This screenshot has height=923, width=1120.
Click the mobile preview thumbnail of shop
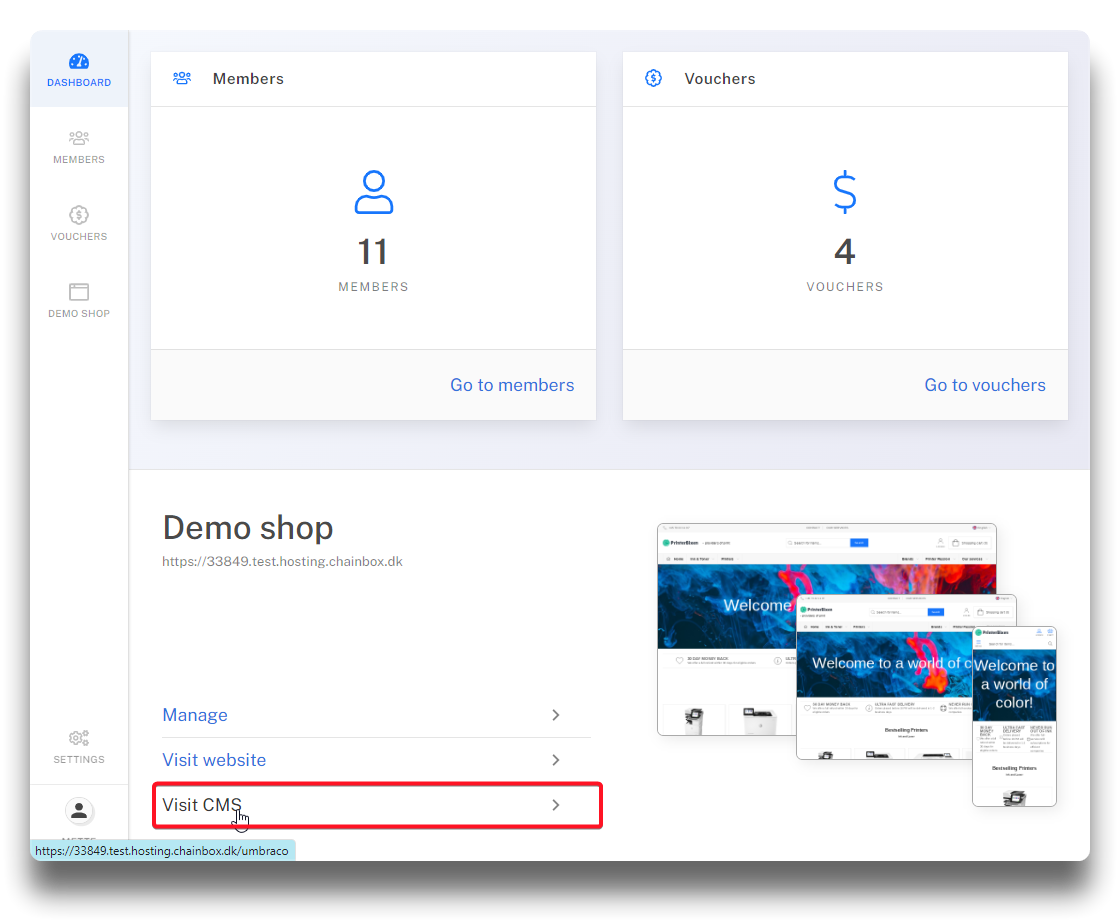1014,715
